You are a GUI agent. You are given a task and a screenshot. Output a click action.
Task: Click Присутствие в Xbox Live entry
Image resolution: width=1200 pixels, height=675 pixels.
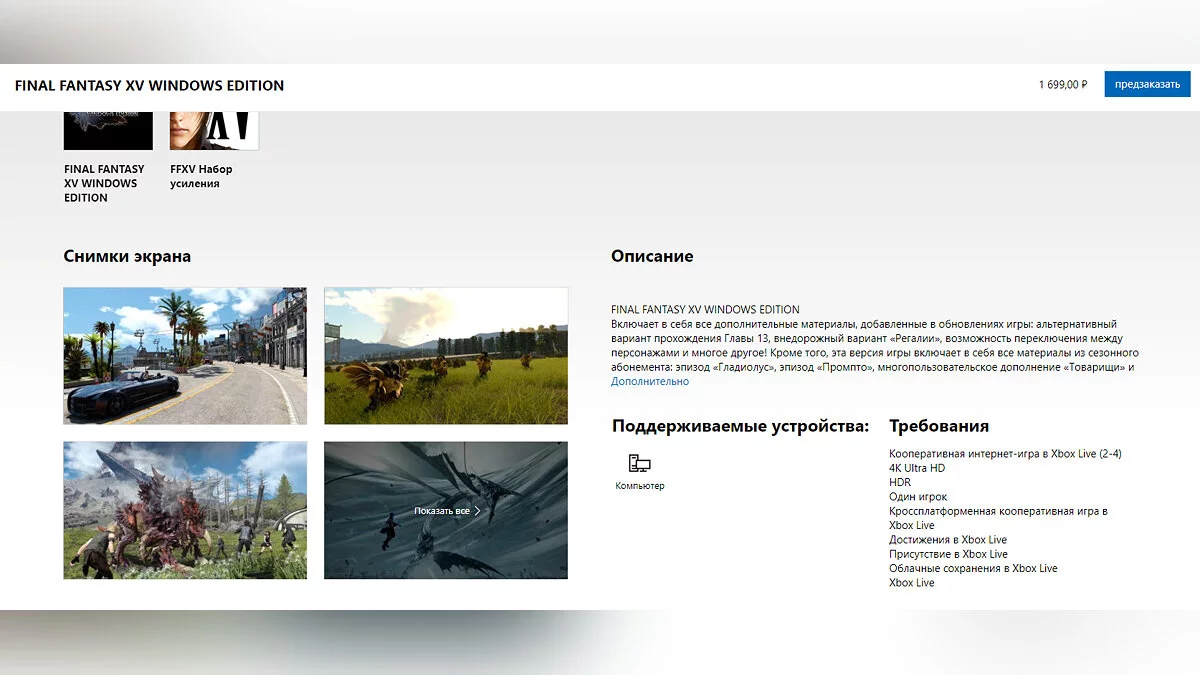click(x=948, y=554)
